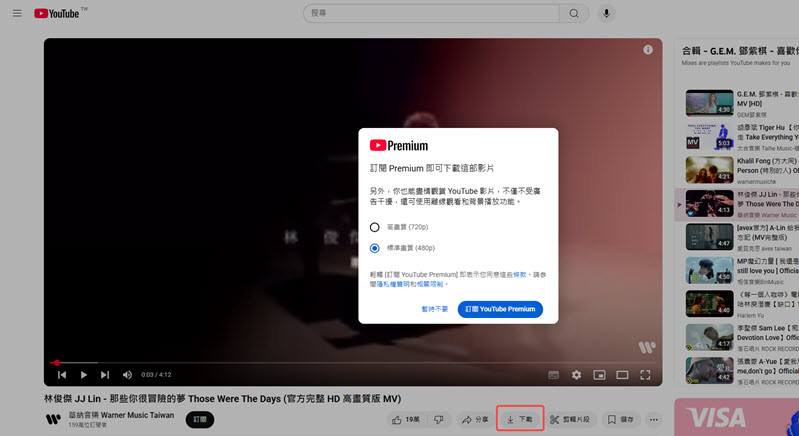799x436 pixels.
Task: Focus the YouTube search field
Action: [x=431, y=13]
